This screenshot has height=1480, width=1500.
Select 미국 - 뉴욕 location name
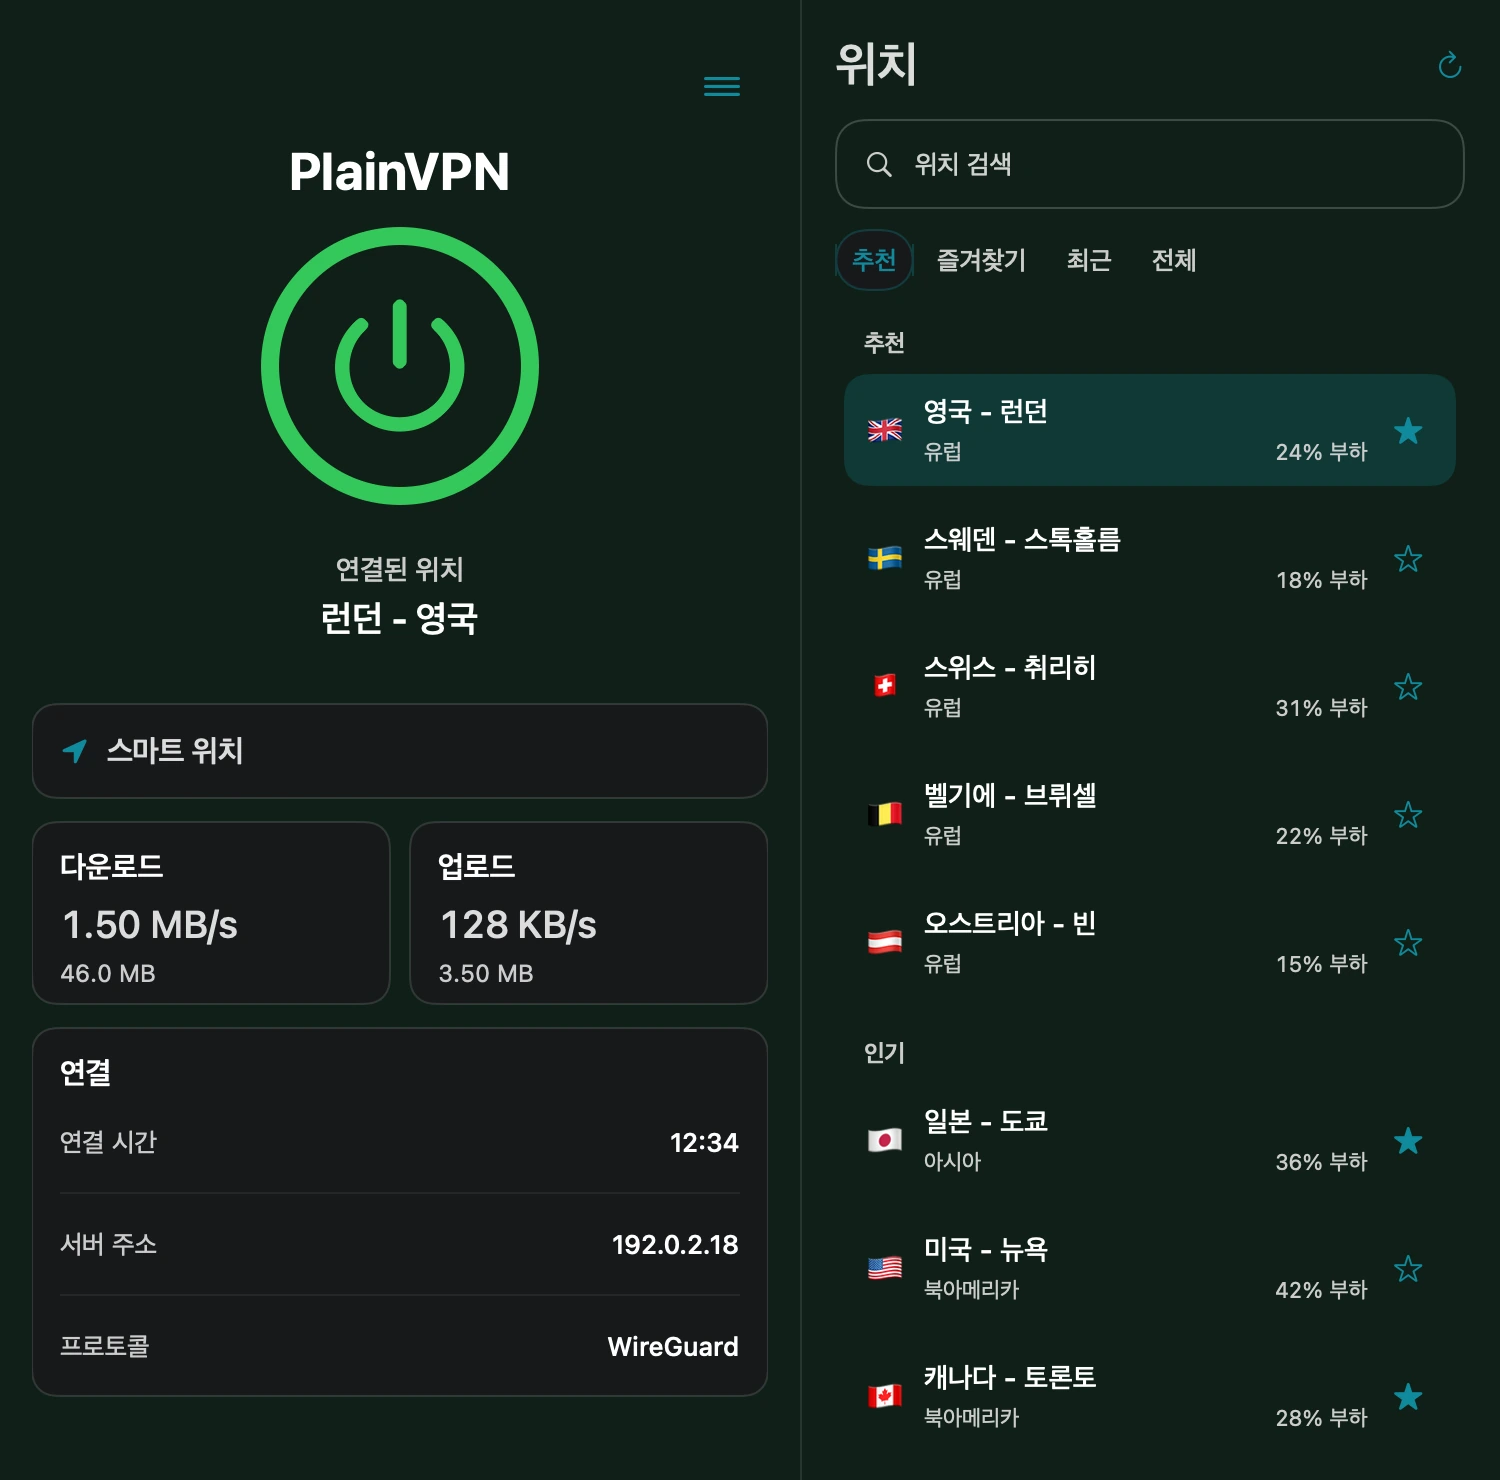pos(985,1249)
